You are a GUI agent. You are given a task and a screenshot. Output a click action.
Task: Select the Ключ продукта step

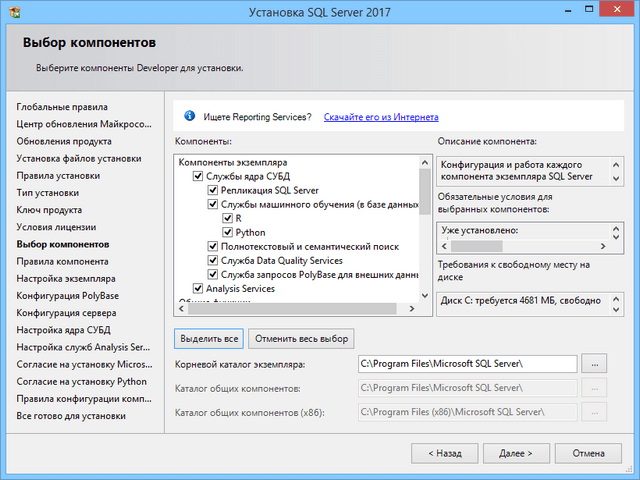49,210
